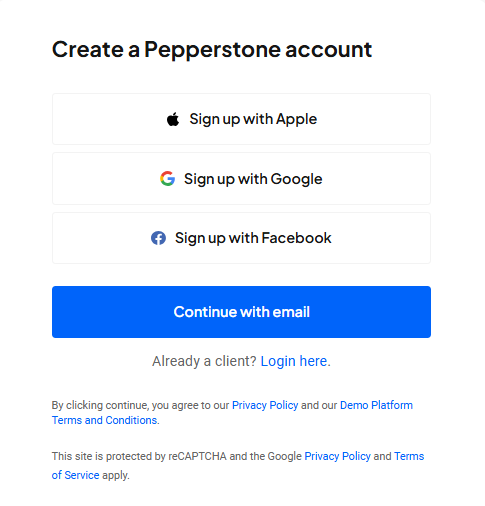Click the Create a Pepperstone account heading
This screenshot has height=506, width=485.
click(x=212, y=50)
